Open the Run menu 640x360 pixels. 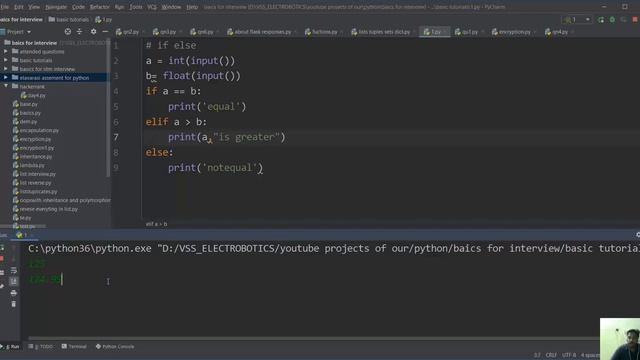119,7
